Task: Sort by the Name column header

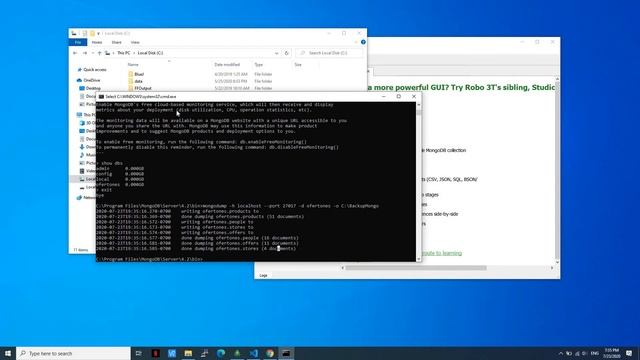Action: 133,64
